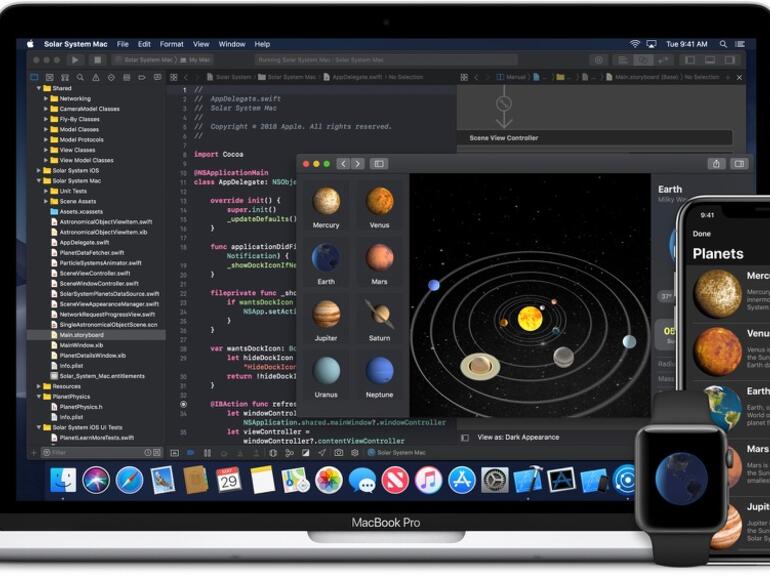Expand the Resources folder
The height and width of the screenshot is (578, 770).
pos(39,386)
